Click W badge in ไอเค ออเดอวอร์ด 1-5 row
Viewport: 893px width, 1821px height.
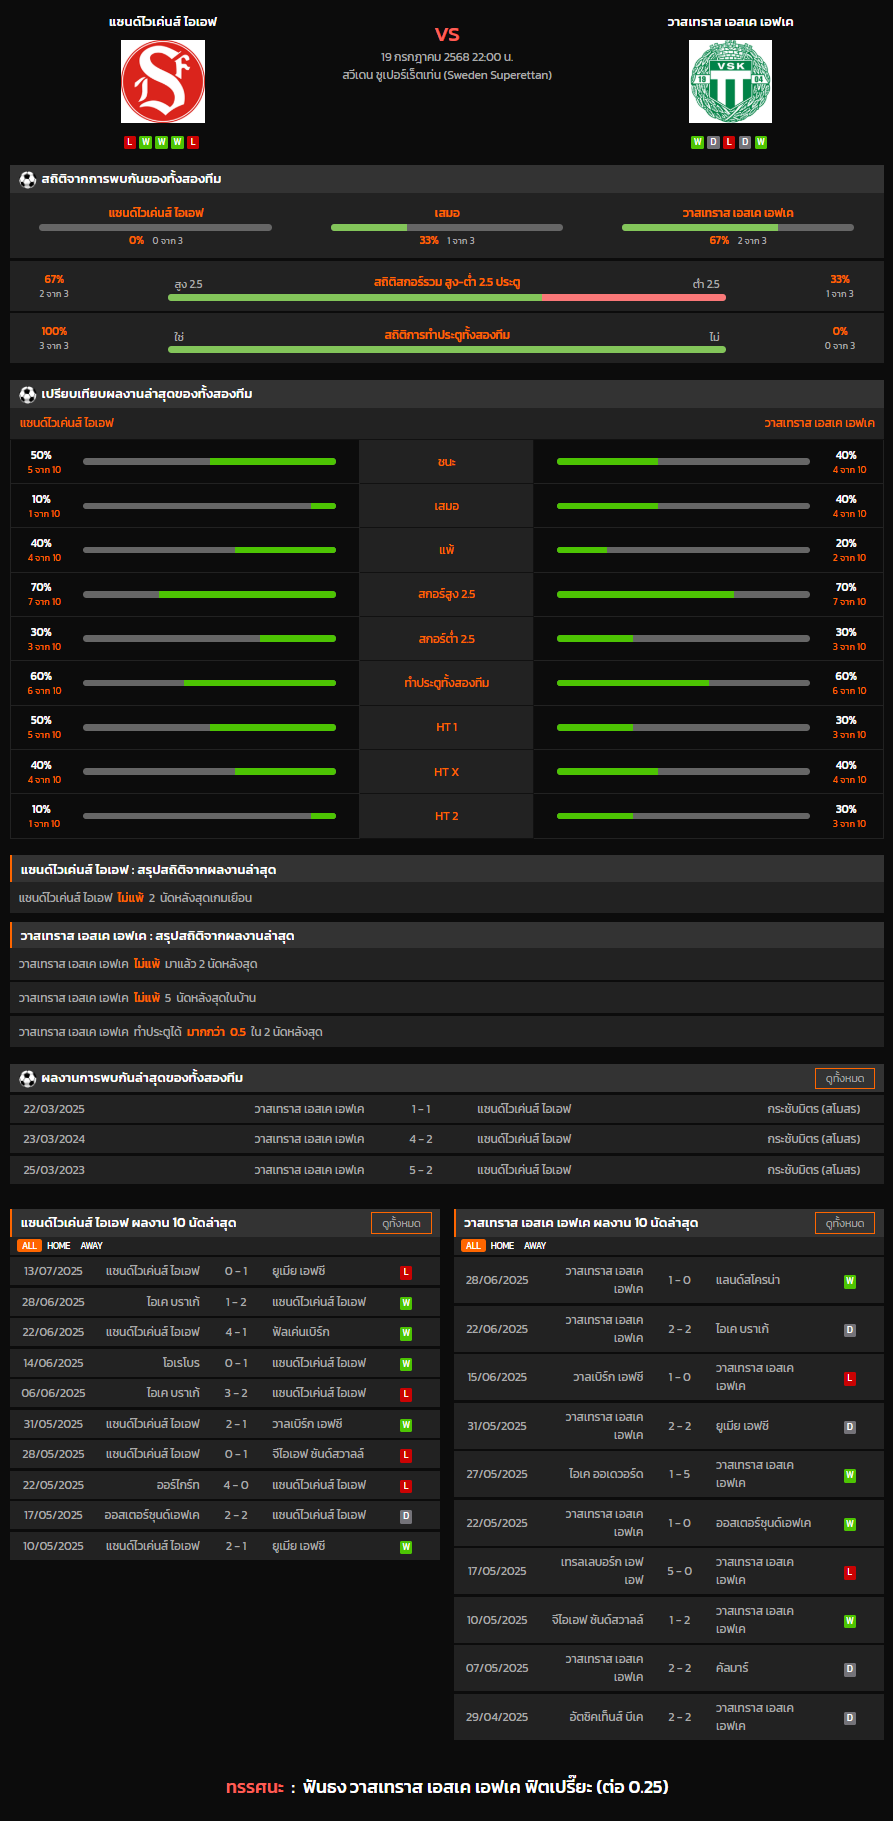pyautogui.click(x=850, y=1475)
